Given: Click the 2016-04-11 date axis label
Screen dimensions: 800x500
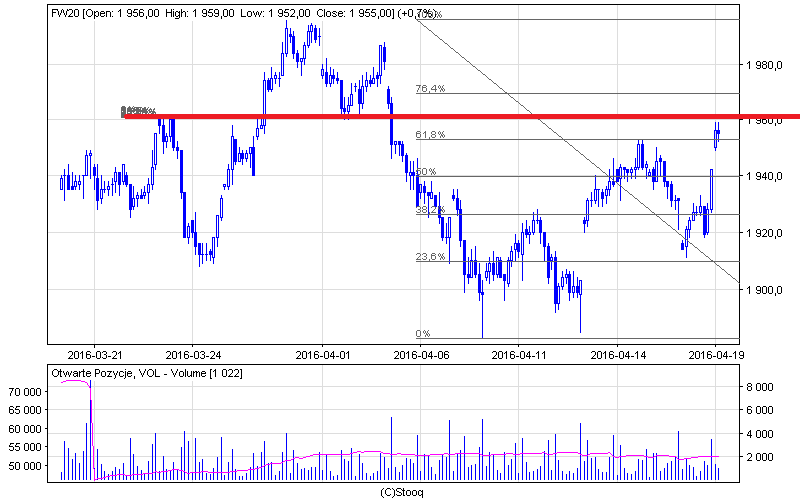Looking at the screenshot, I should 519,355.
